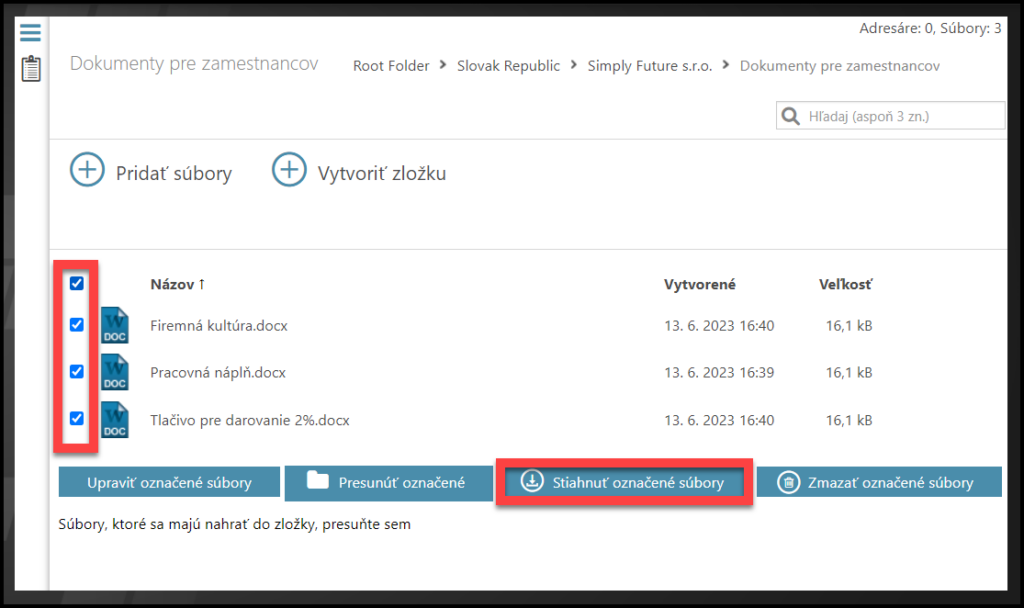Click Zmazať označené súbory button label

pyautogui.click(x=890, y=483)
